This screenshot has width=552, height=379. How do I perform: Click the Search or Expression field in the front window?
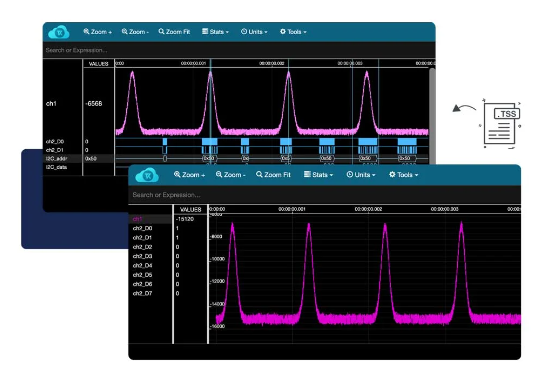click(325, 195)
